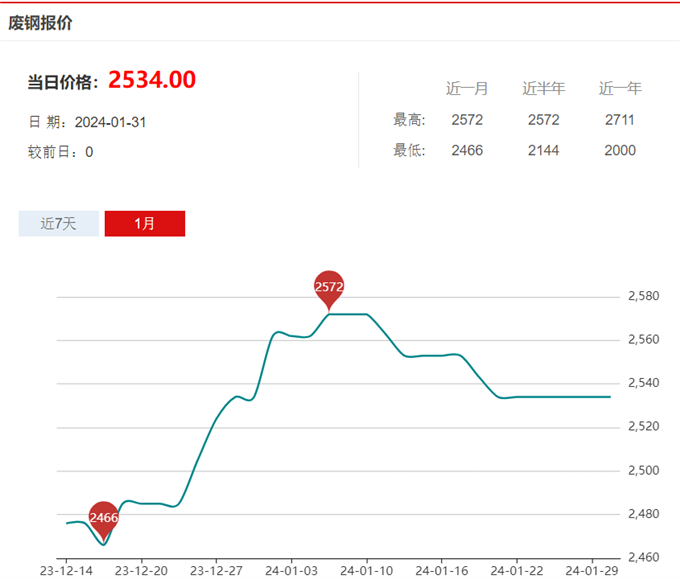Click the 2,480 y-axis label
Image resolution: width=680 pixels, height=579 pixels.
(x=644, y=514)
